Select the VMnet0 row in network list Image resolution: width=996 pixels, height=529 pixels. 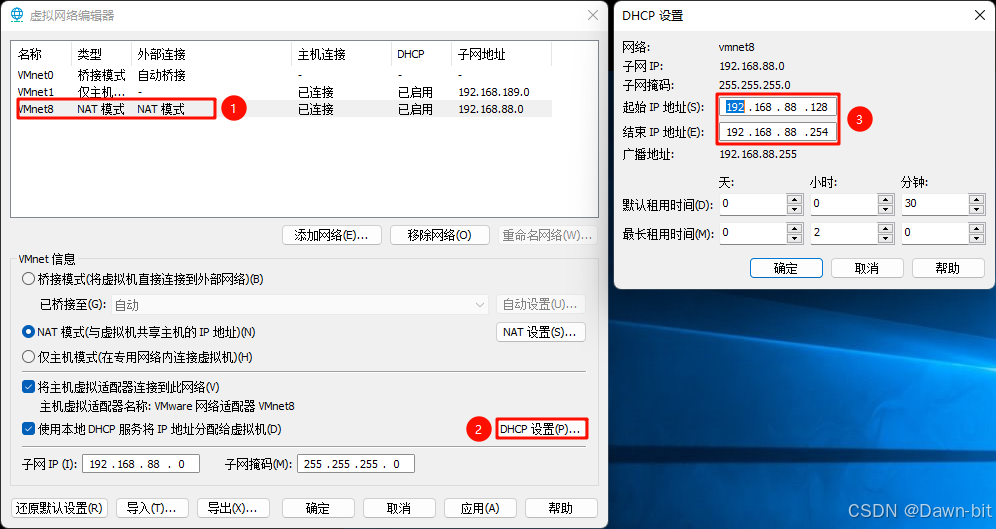(281, 75)
